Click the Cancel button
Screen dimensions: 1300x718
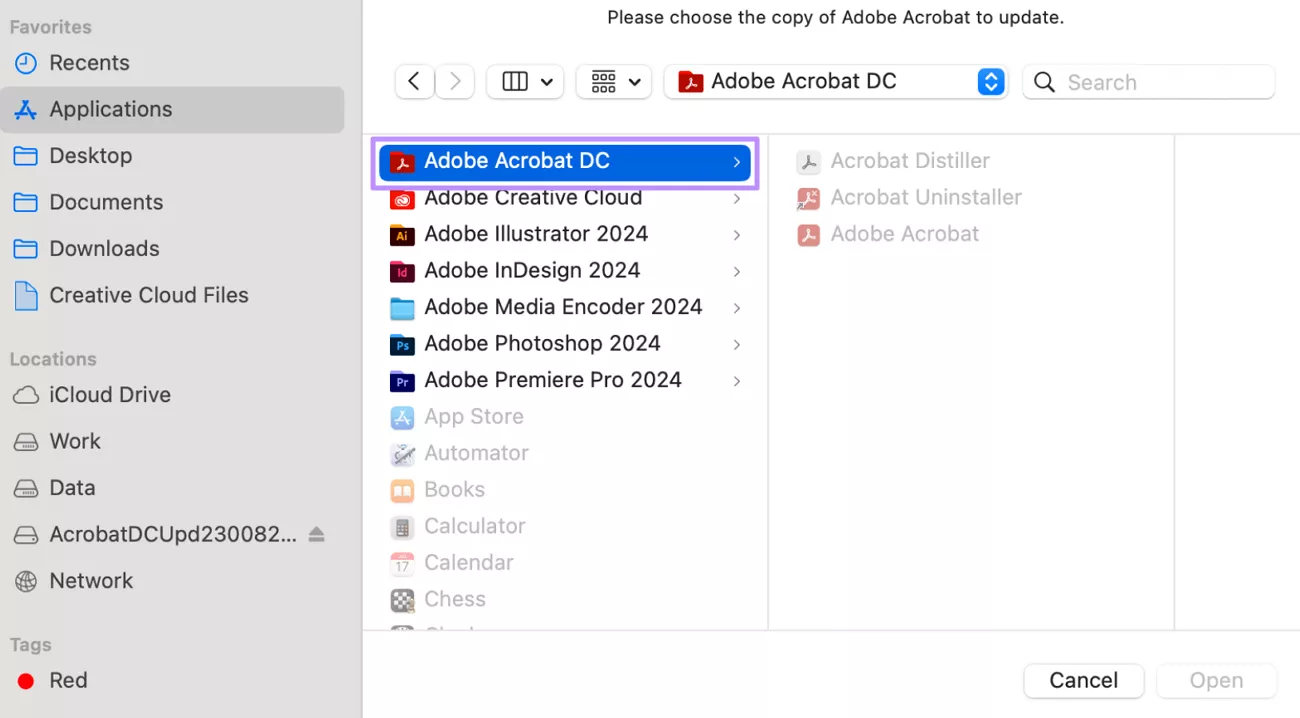(1083, 680)
